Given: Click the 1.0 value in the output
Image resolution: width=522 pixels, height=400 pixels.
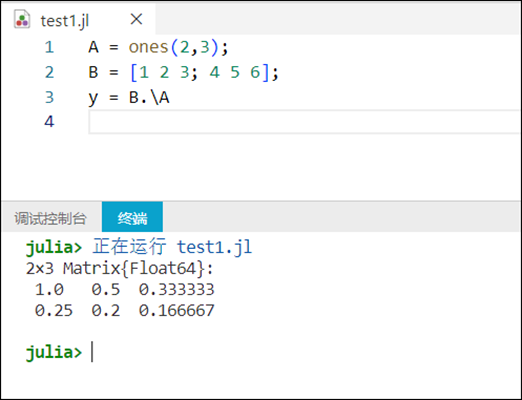Looking at the screenshot, I should tap(49, 289).
